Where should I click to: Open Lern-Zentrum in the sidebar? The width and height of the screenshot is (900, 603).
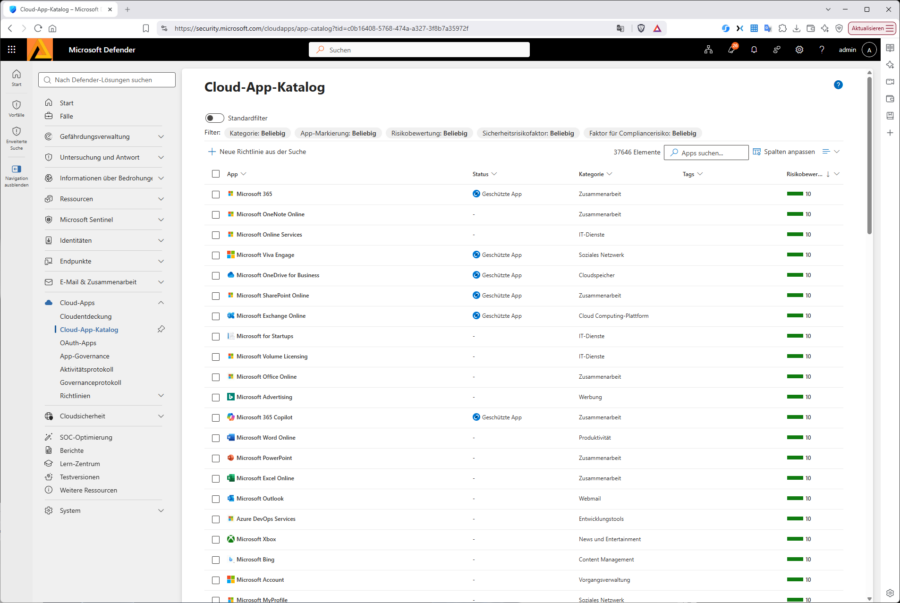80,464
